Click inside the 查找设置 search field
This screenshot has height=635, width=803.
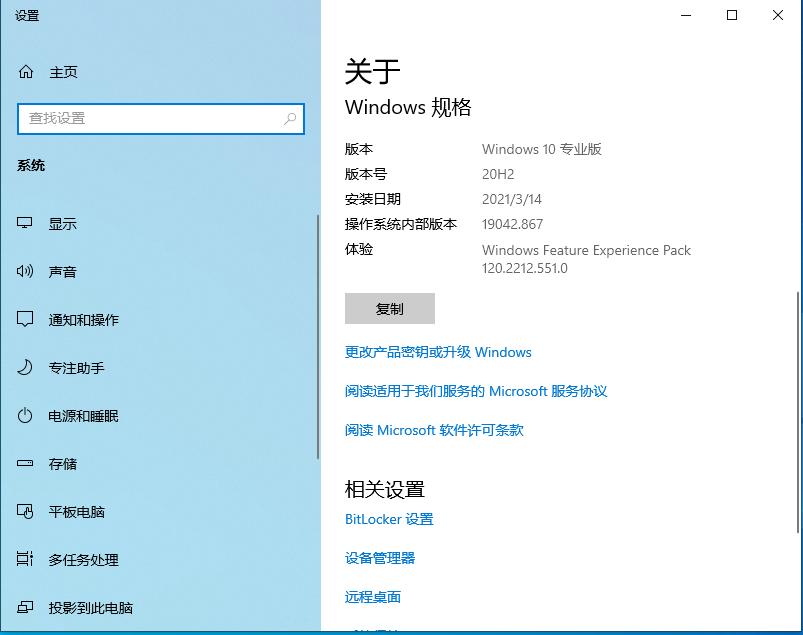pos(150,119)
